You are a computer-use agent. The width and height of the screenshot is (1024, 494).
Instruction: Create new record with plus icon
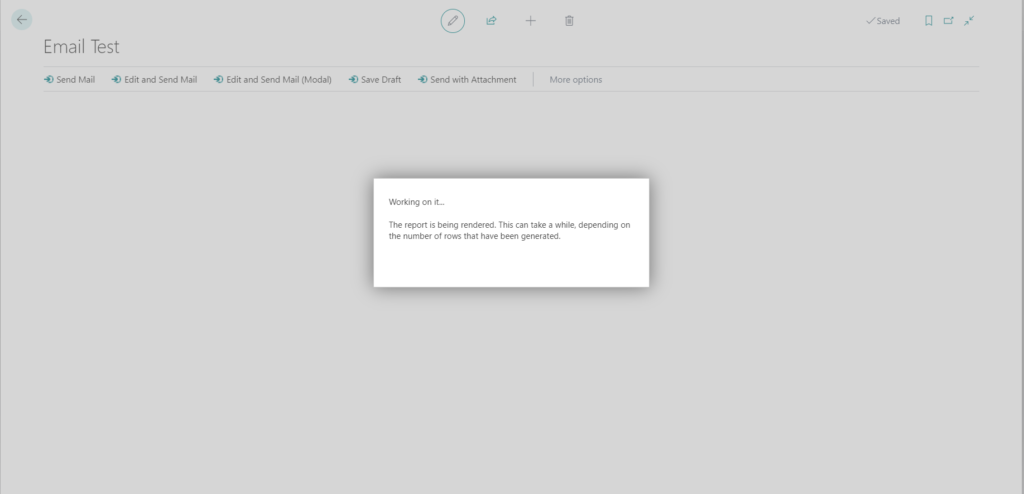530,21
